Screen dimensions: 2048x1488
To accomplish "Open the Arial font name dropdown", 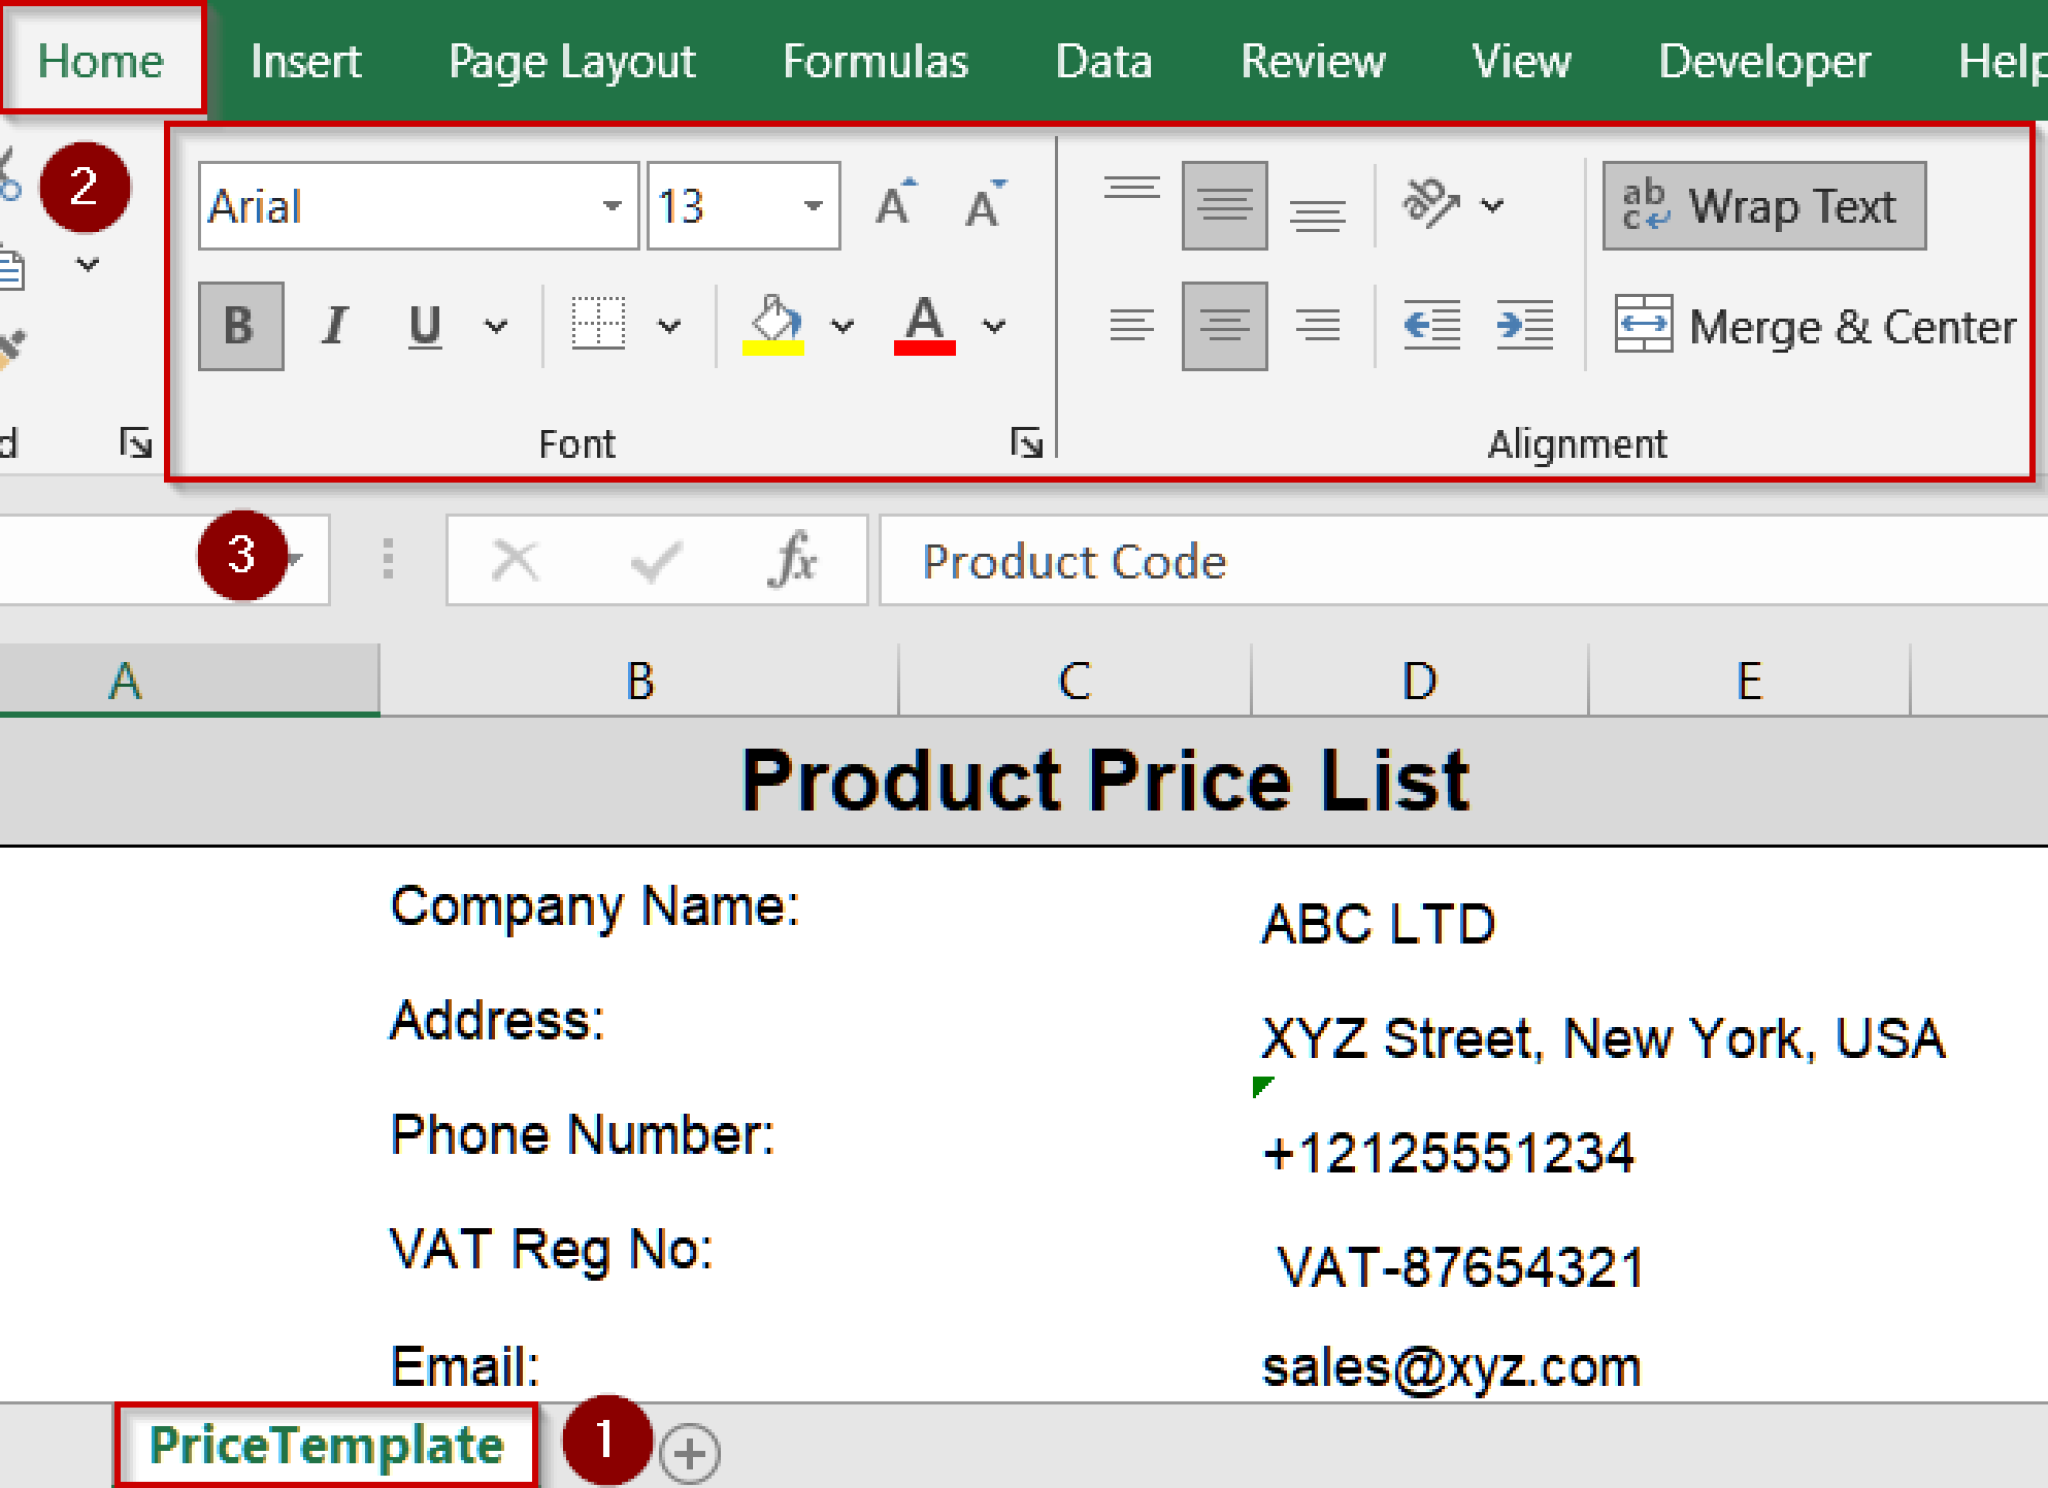I will point(612,205).
